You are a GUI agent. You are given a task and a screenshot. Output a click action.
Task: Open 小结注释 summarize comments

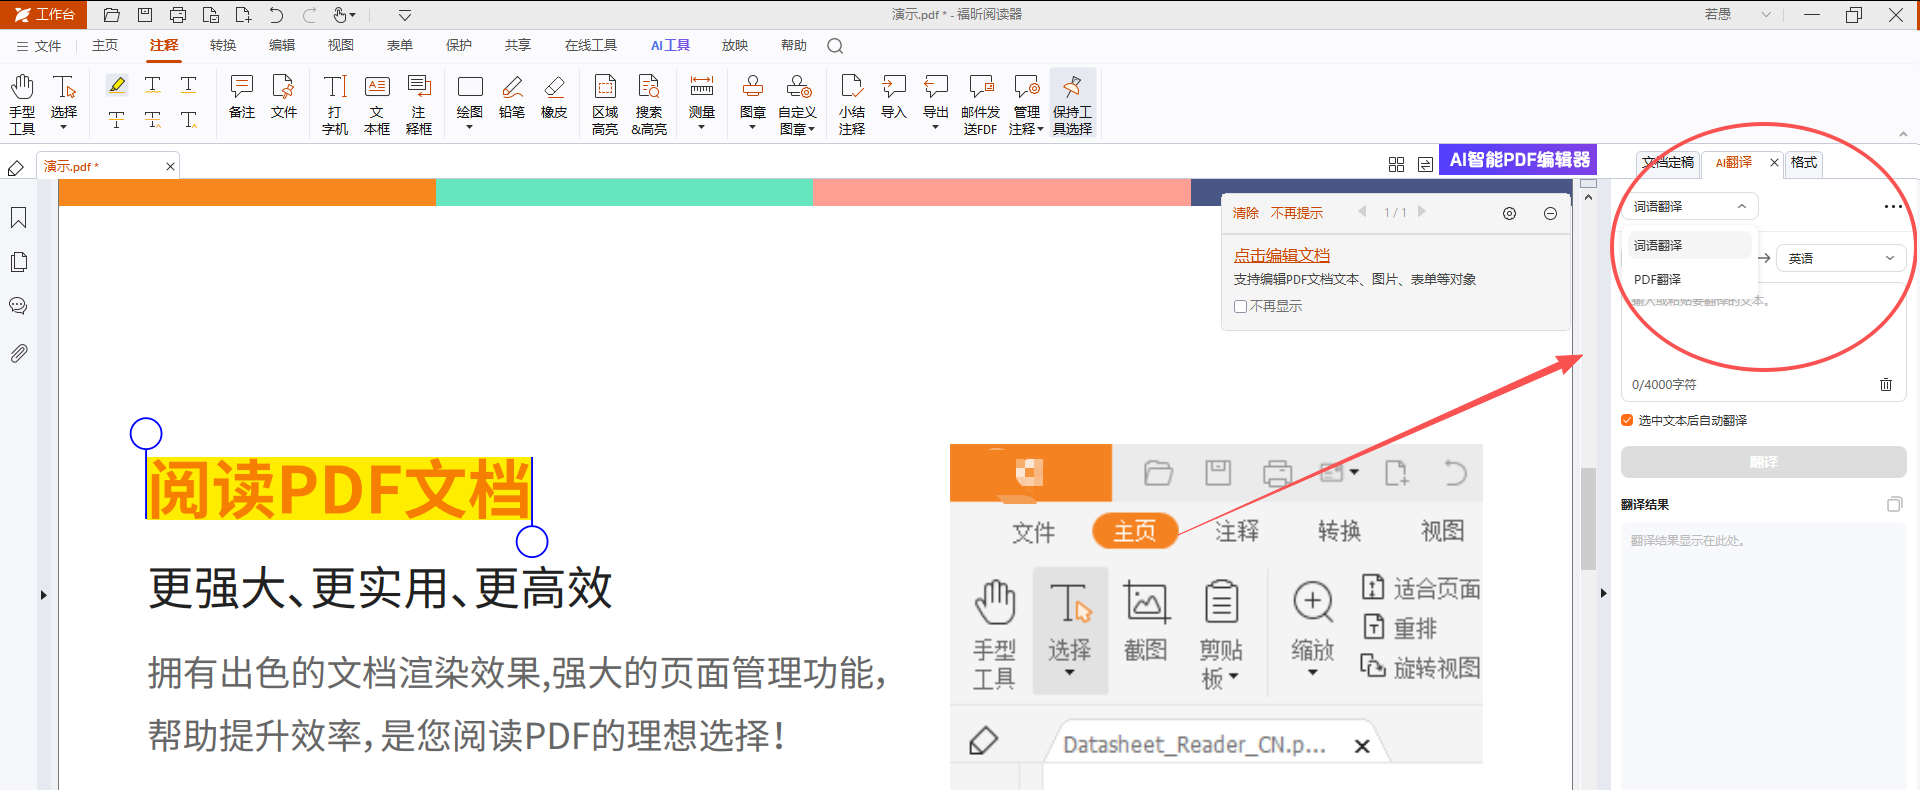tap(852, 103)
